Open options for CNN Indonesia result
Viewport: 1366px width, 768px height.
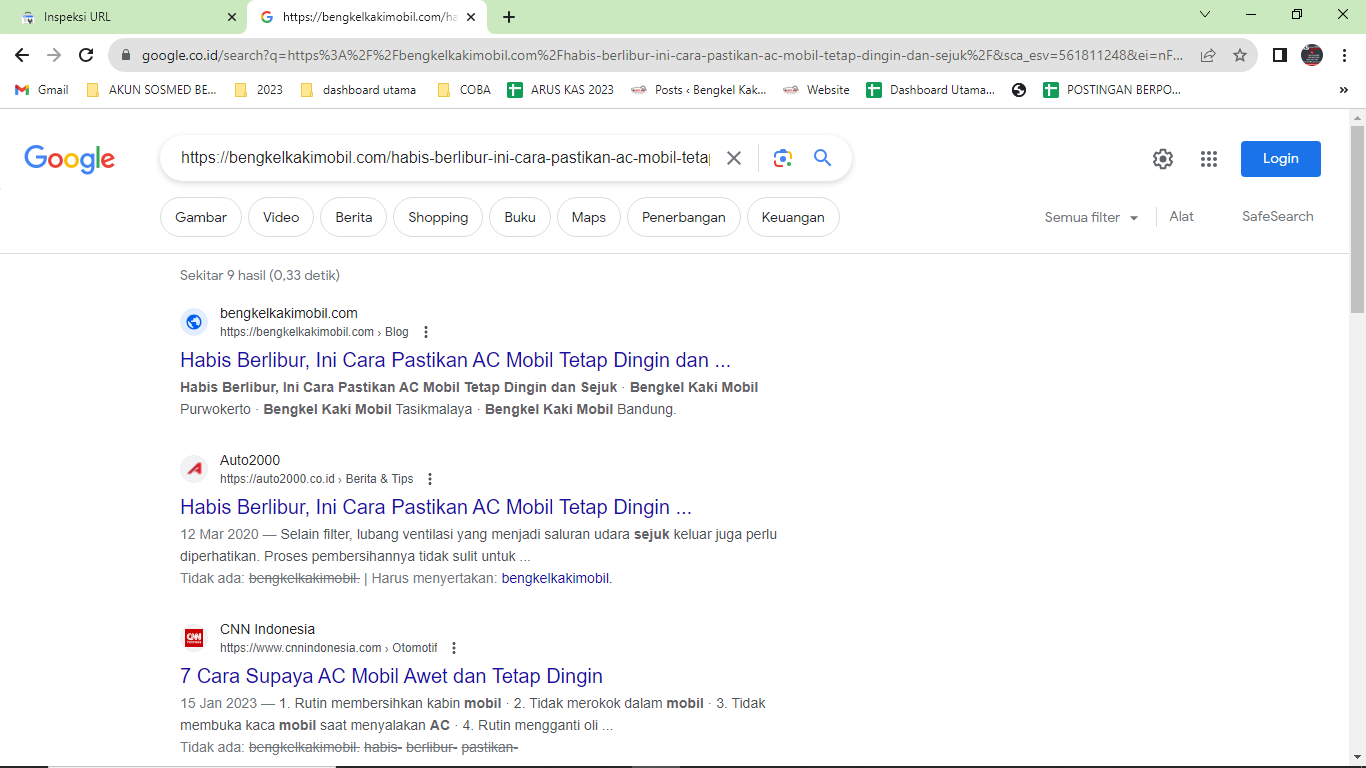click(x=454, y=648)
